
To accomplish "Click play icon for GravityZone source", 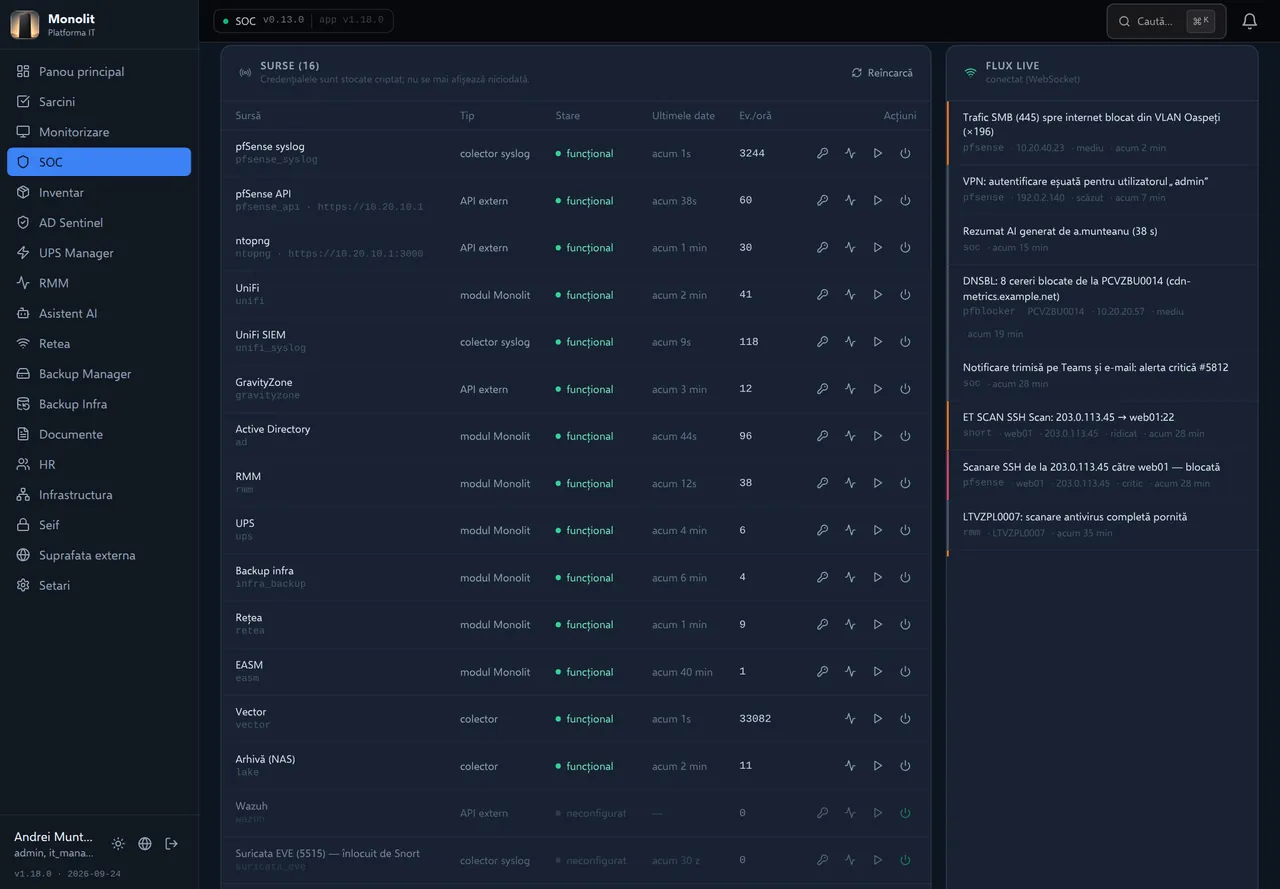I will (877, 389).
